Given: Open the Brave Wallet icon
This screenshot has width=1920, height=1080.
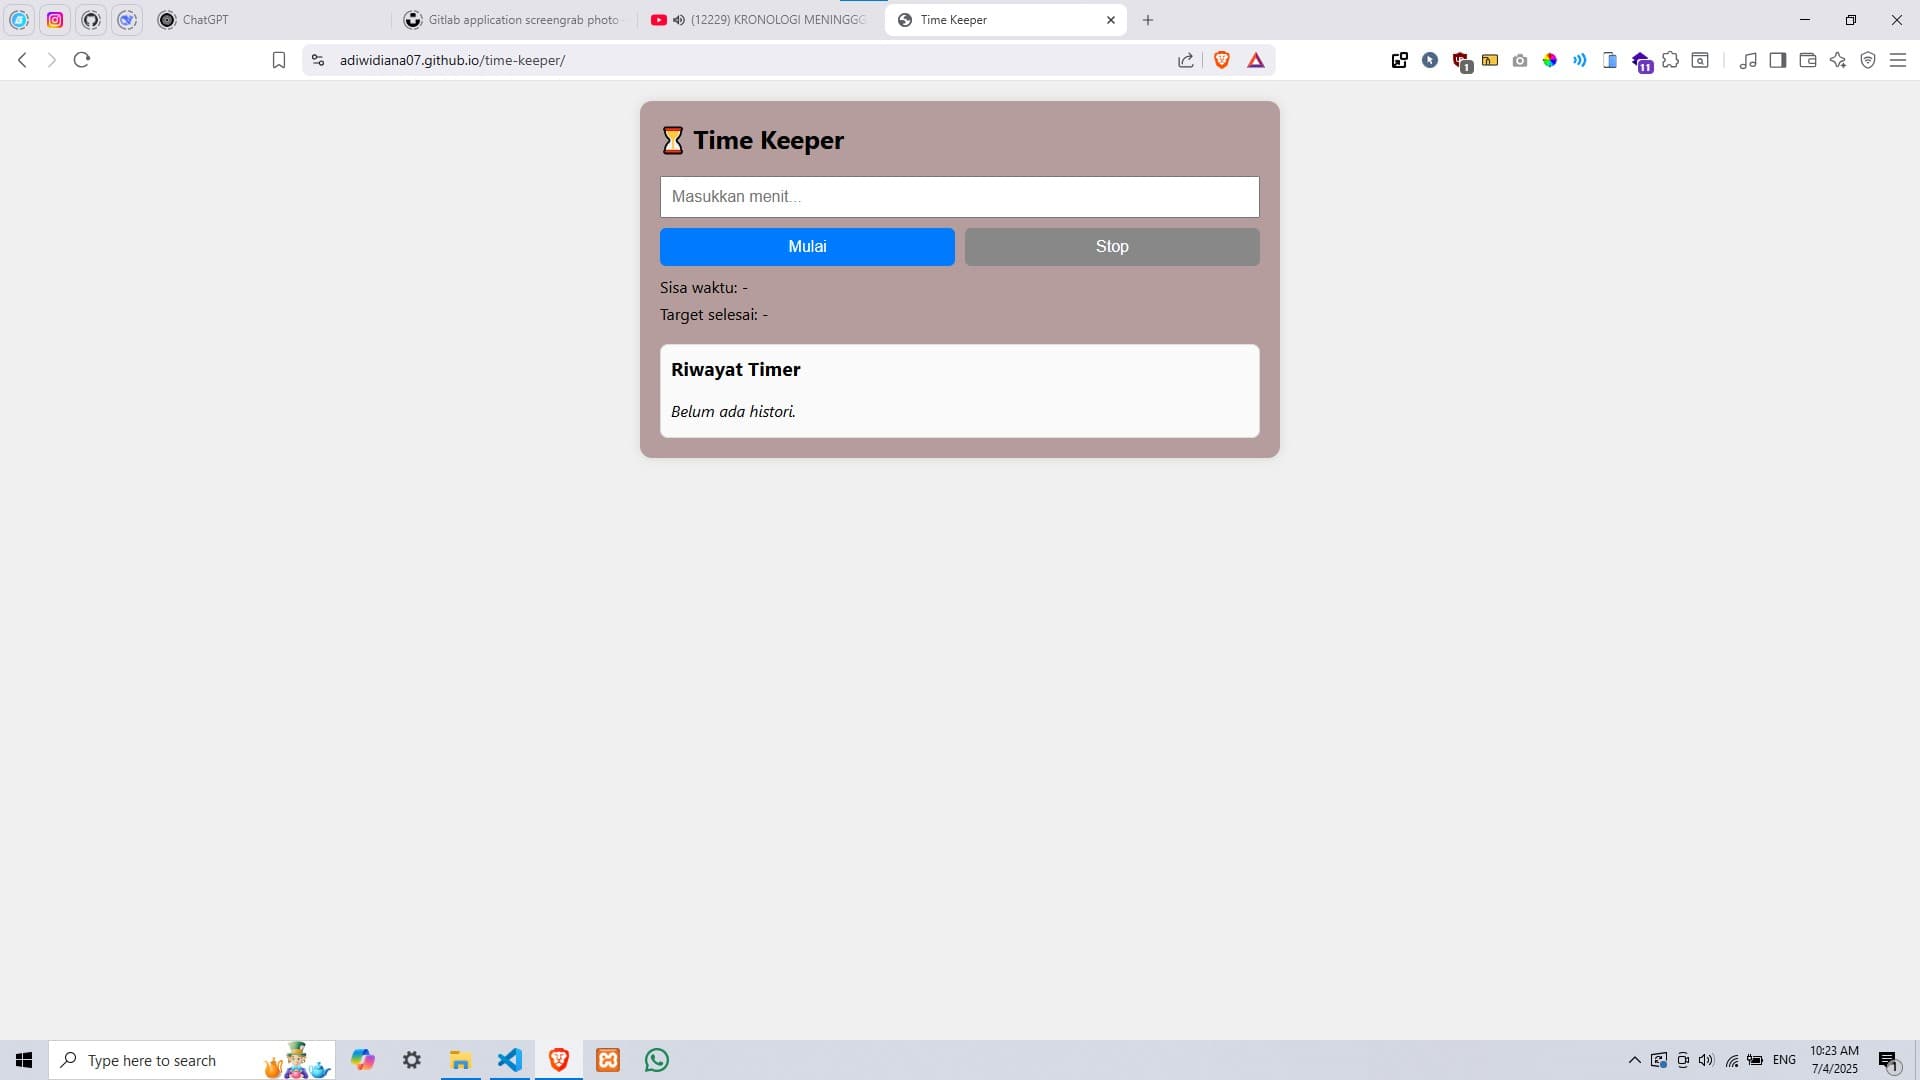Looking at the screenshot, I should click(1808, 60).
